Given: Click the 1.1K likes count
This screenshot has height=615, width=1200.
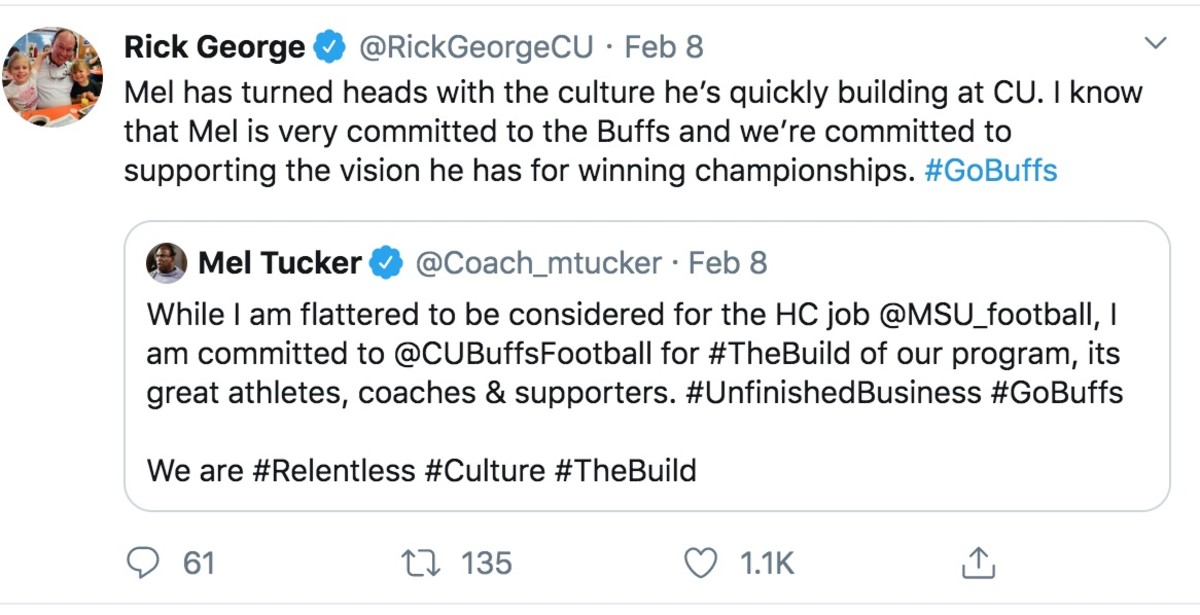Looking at the screenshot, I should [767, 564].
